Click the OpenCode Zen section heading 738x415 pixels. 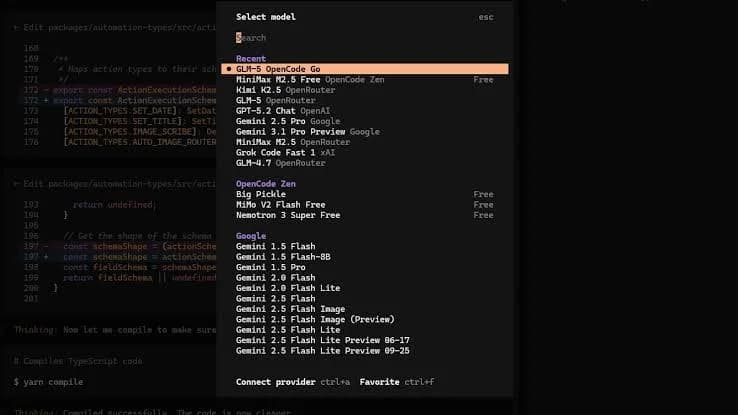[x=266, y=184]
